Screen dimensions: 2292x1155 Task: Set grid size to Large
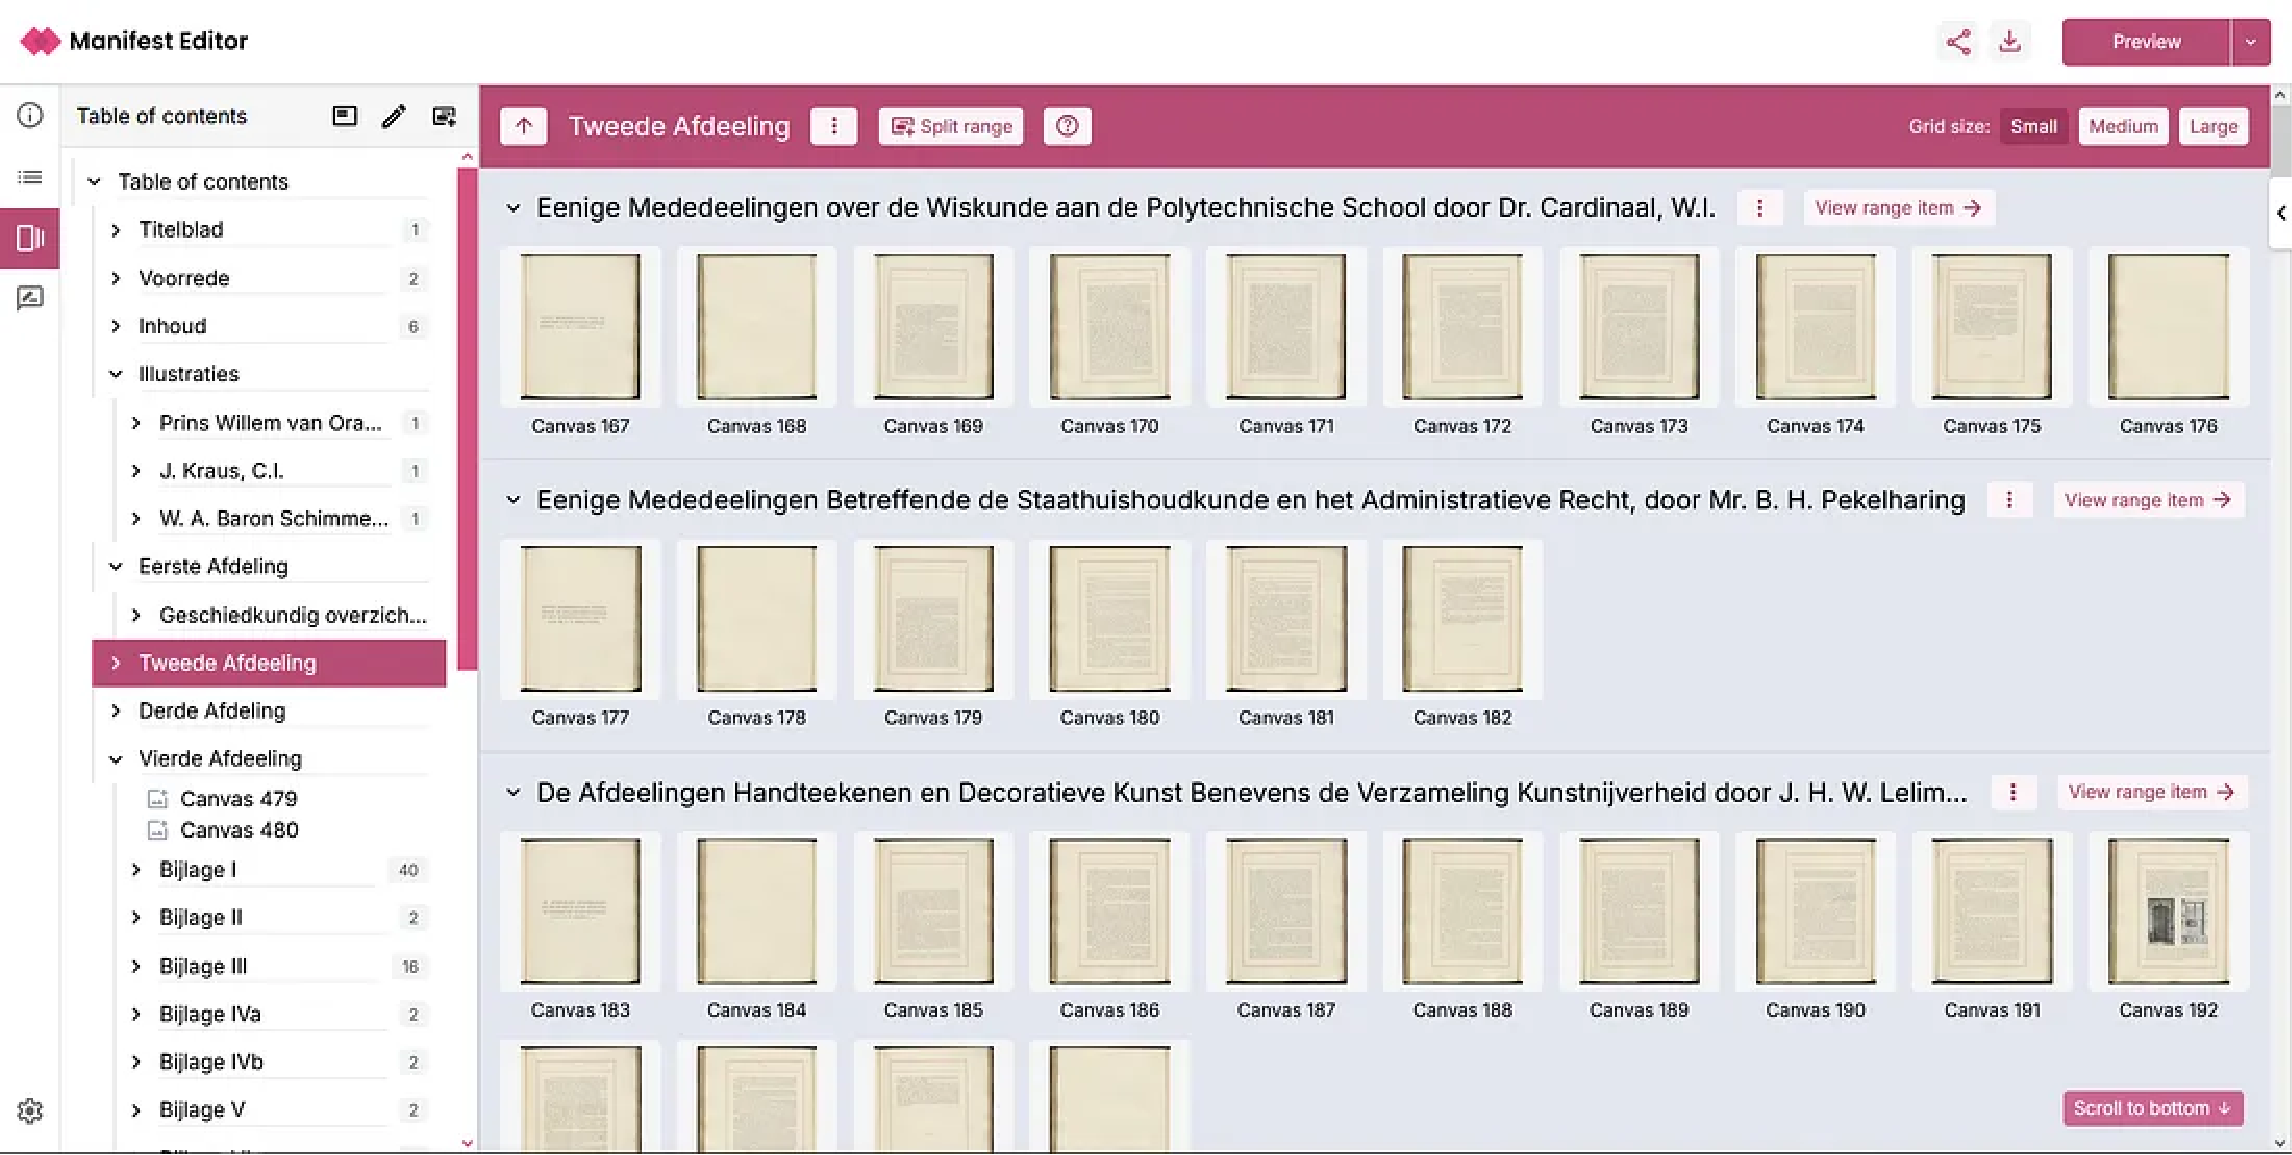pyautogui.click(x=2213, y=126)
